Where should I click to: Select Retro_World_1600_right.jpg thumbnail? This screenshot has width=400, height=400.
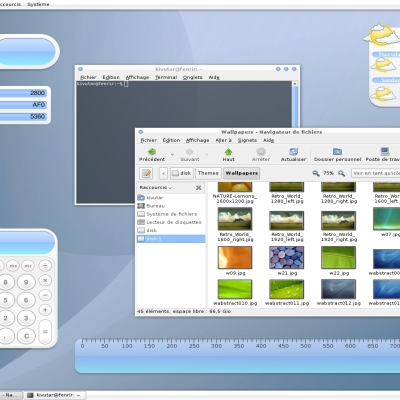click(x=235, y=219)
